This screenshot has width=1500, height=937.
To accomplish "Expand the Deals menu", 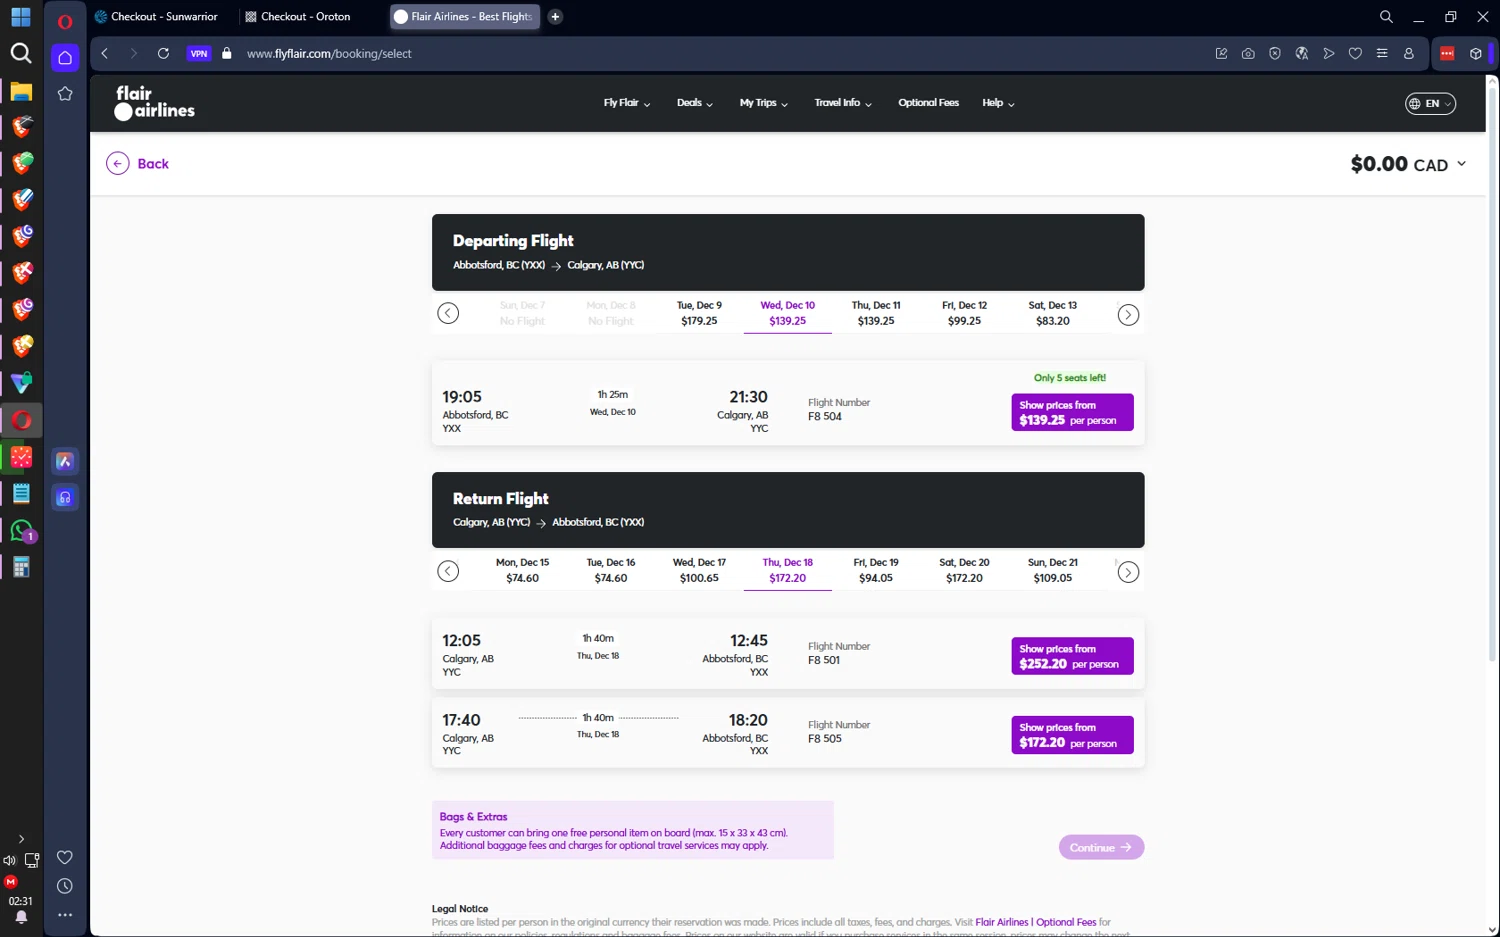I will (694, 103).
